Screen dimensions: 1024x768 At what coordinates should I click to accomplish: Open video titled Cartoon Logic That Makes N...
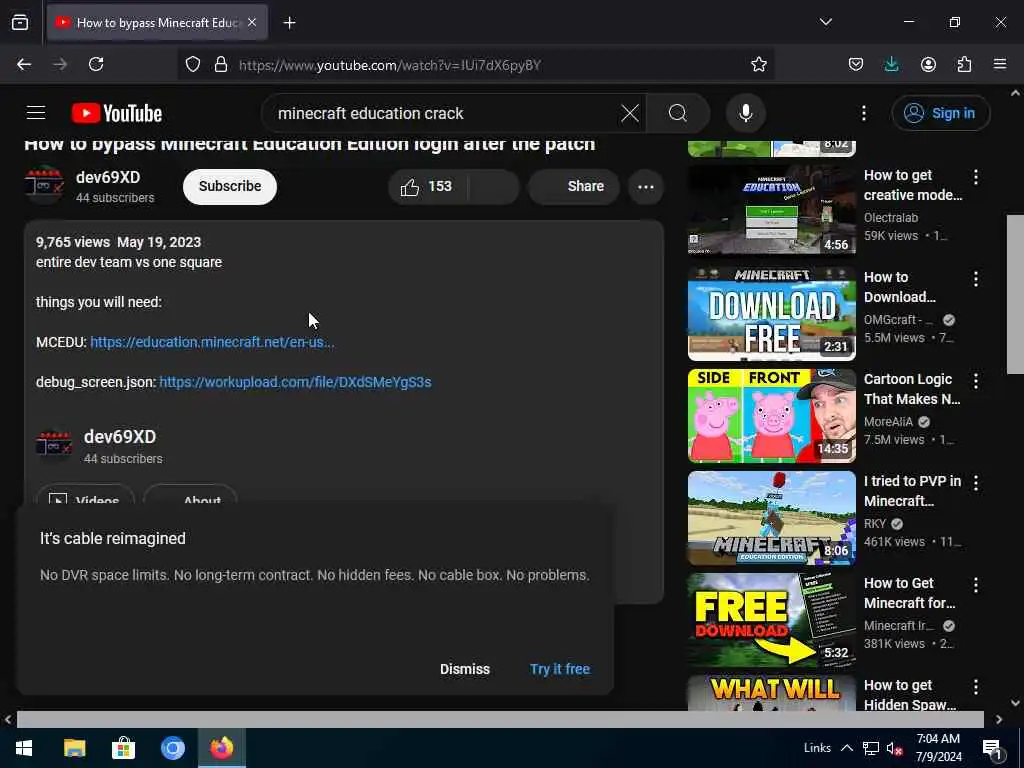912,389
